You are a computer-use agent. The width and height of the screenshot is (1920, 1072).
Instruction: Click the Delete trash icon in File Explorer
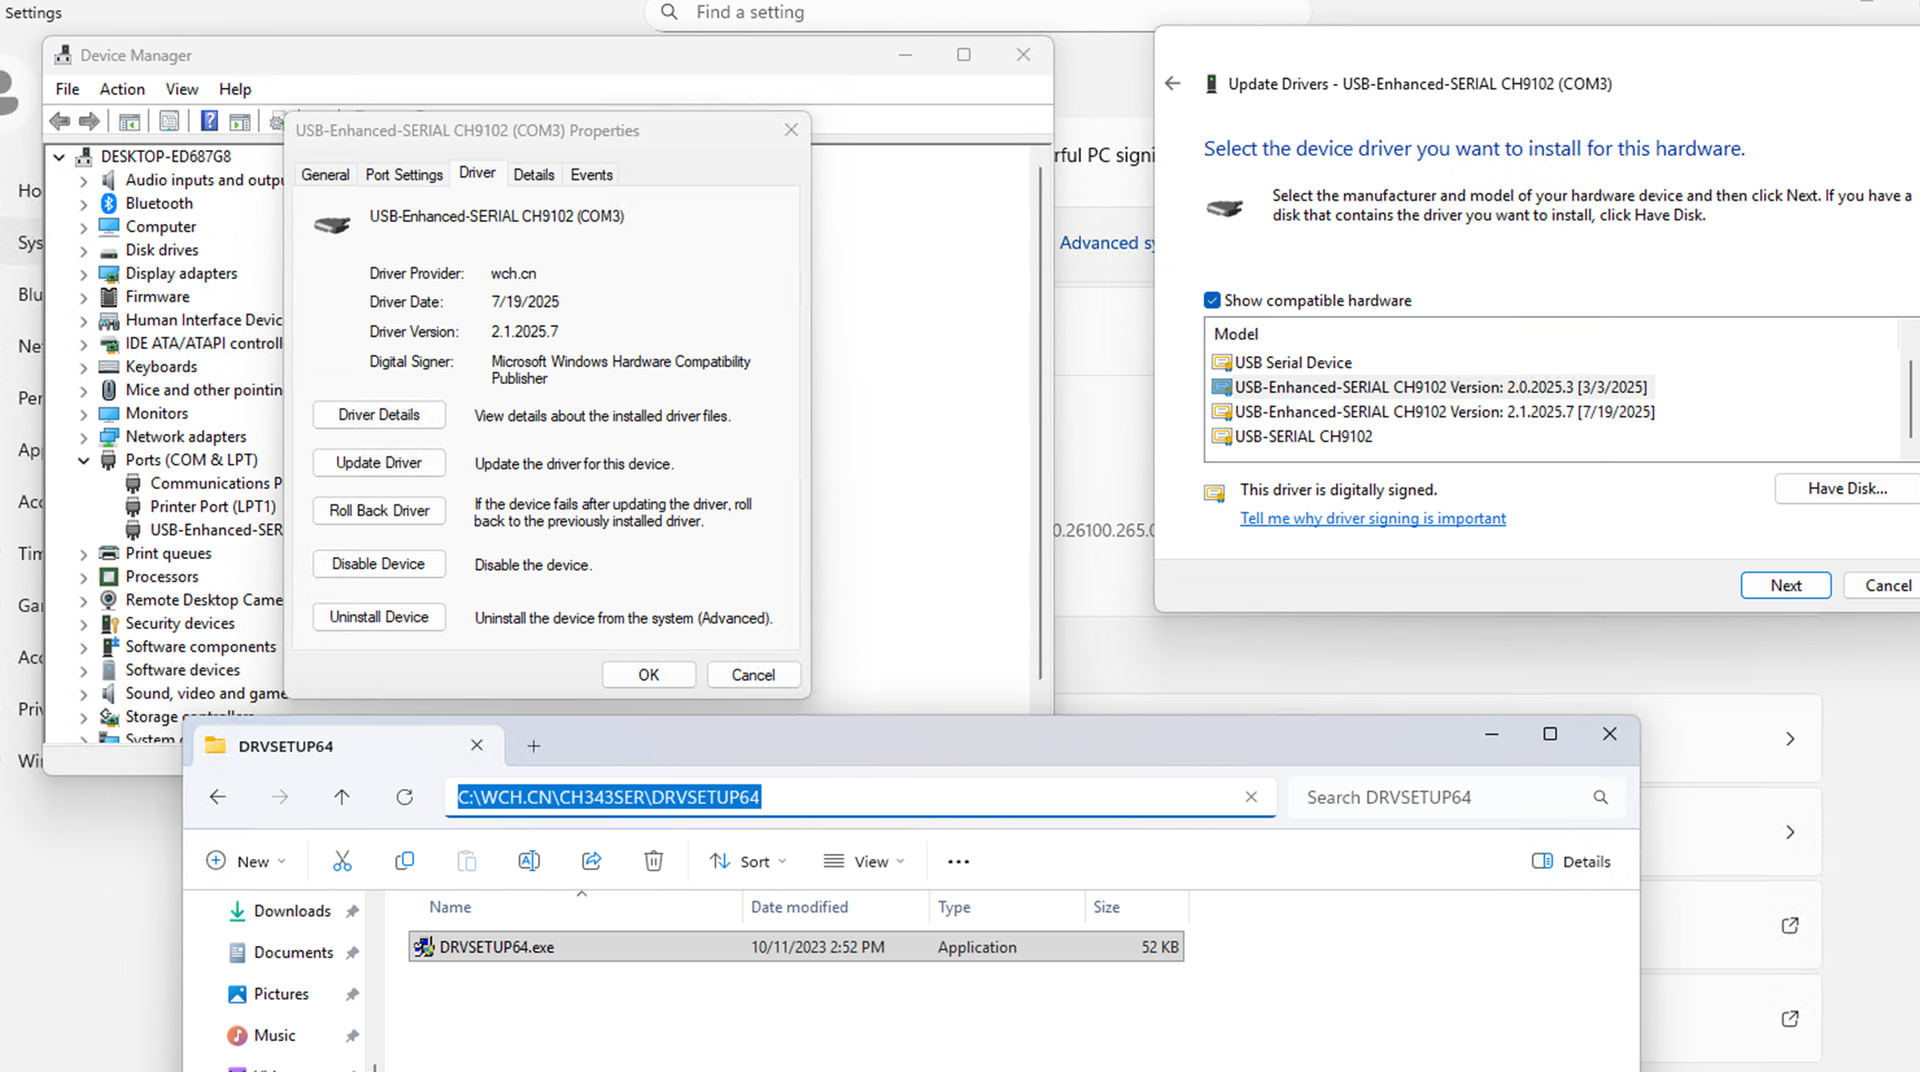[653, 861]
